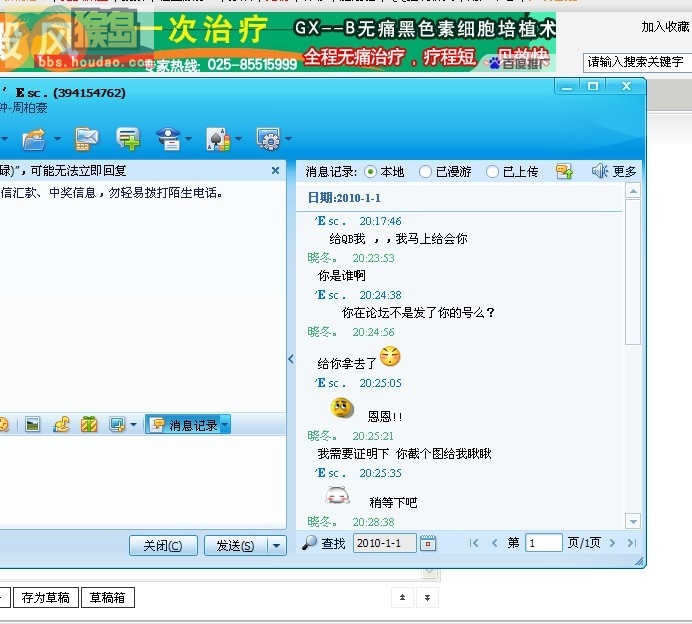Click the 更多 link
This screenshot has width=692, height=624.
pos(624,171)
